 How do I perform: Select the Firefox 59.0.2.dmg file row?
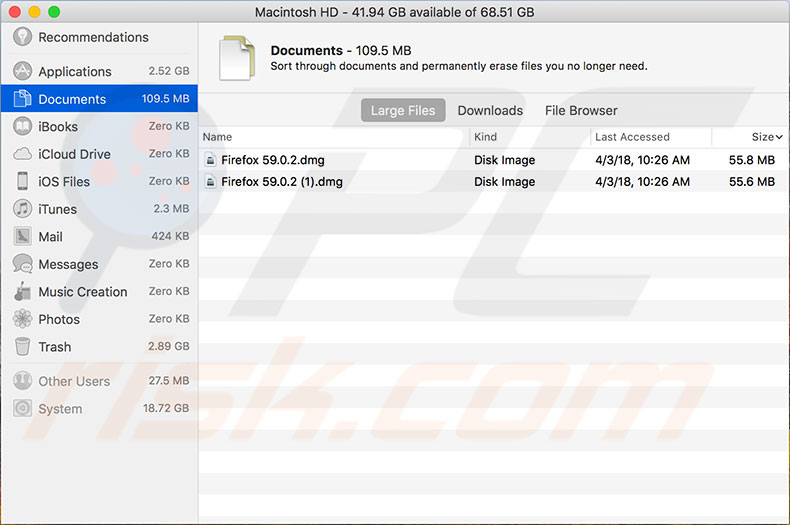[x=272, y=160]
